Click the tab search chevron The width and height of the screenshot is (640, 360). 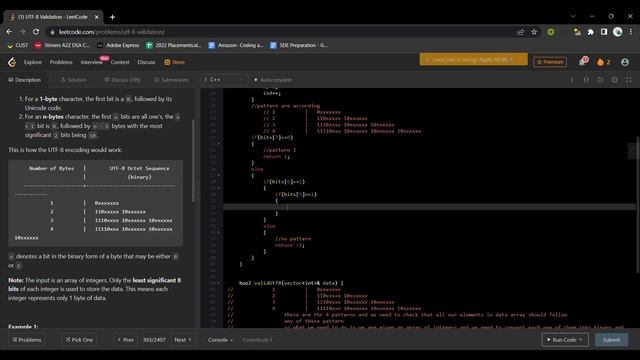tap(573, 16)
